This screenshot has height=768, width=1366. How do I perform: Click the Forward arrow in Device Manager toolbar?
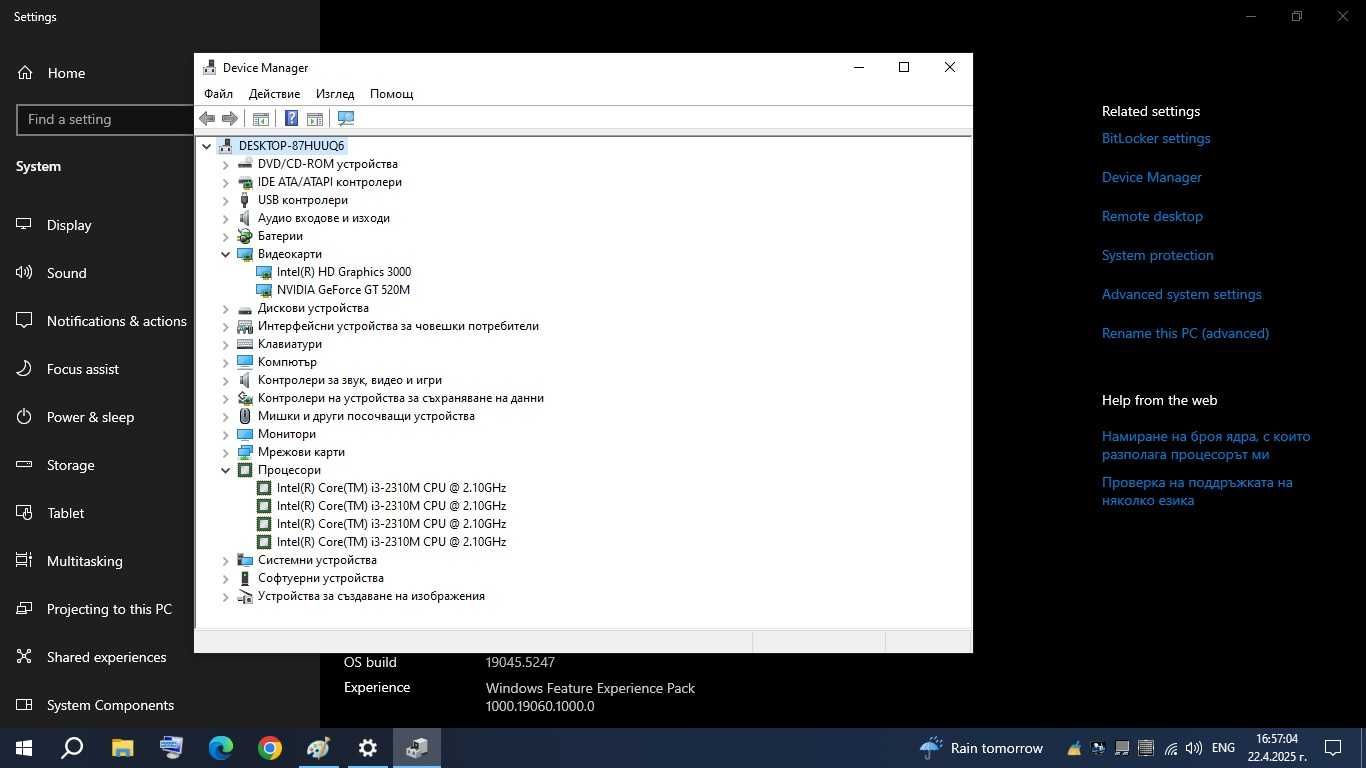[230, 118]
